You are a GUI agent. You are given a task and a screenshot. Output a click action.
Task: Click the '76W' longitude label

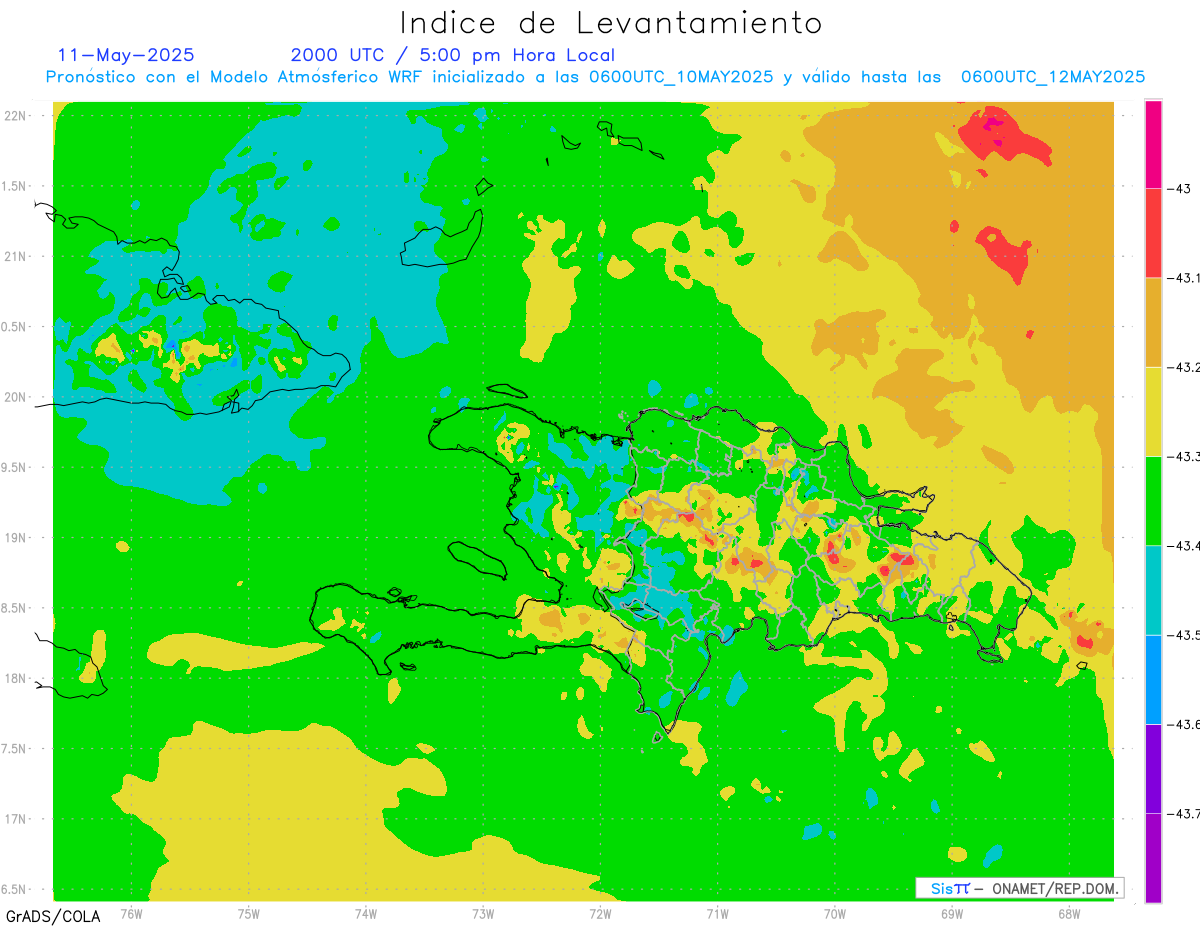tap(131, 913)
